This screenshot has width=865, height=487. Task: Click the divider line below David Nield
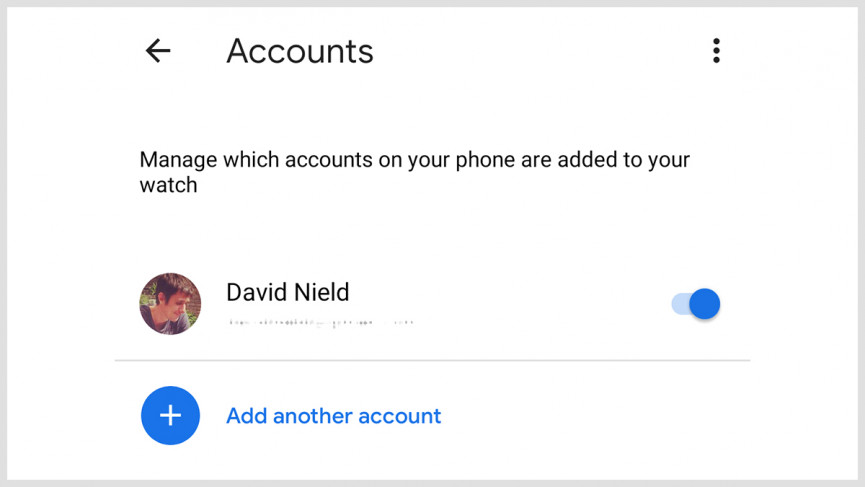pos(432,360)
